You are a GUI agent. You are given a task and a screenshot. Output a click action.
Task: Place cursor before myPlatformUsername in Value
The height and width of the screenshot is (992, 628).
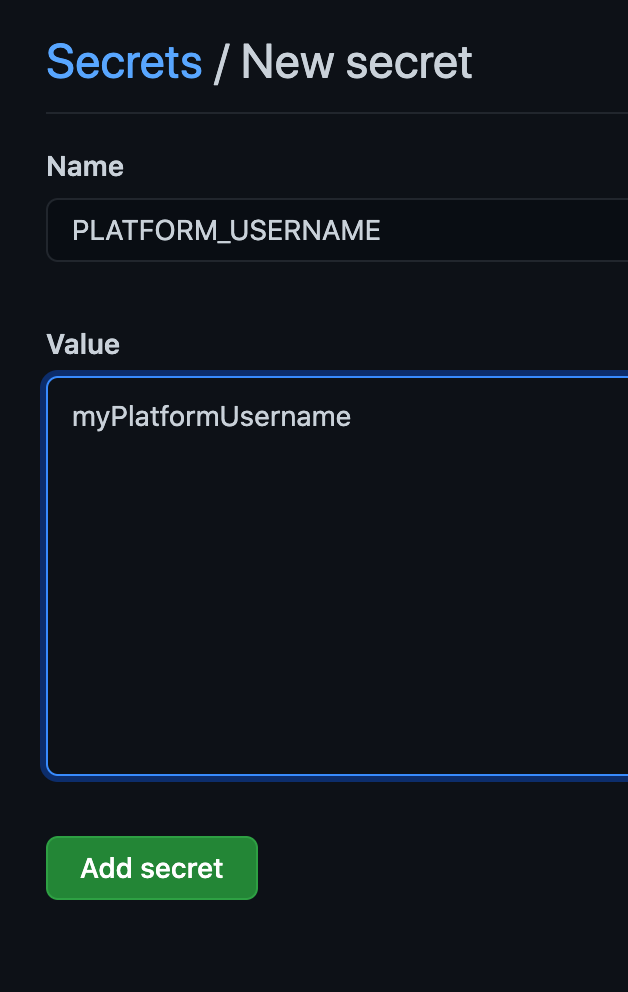72,416
